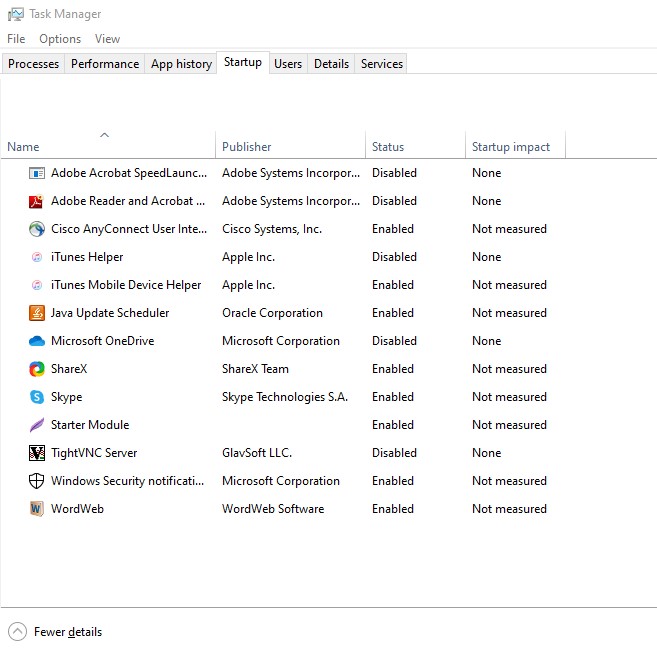Screen dimensions: 657x656
Task: Select the Starter Module entry name
Action: pos(90,425)
